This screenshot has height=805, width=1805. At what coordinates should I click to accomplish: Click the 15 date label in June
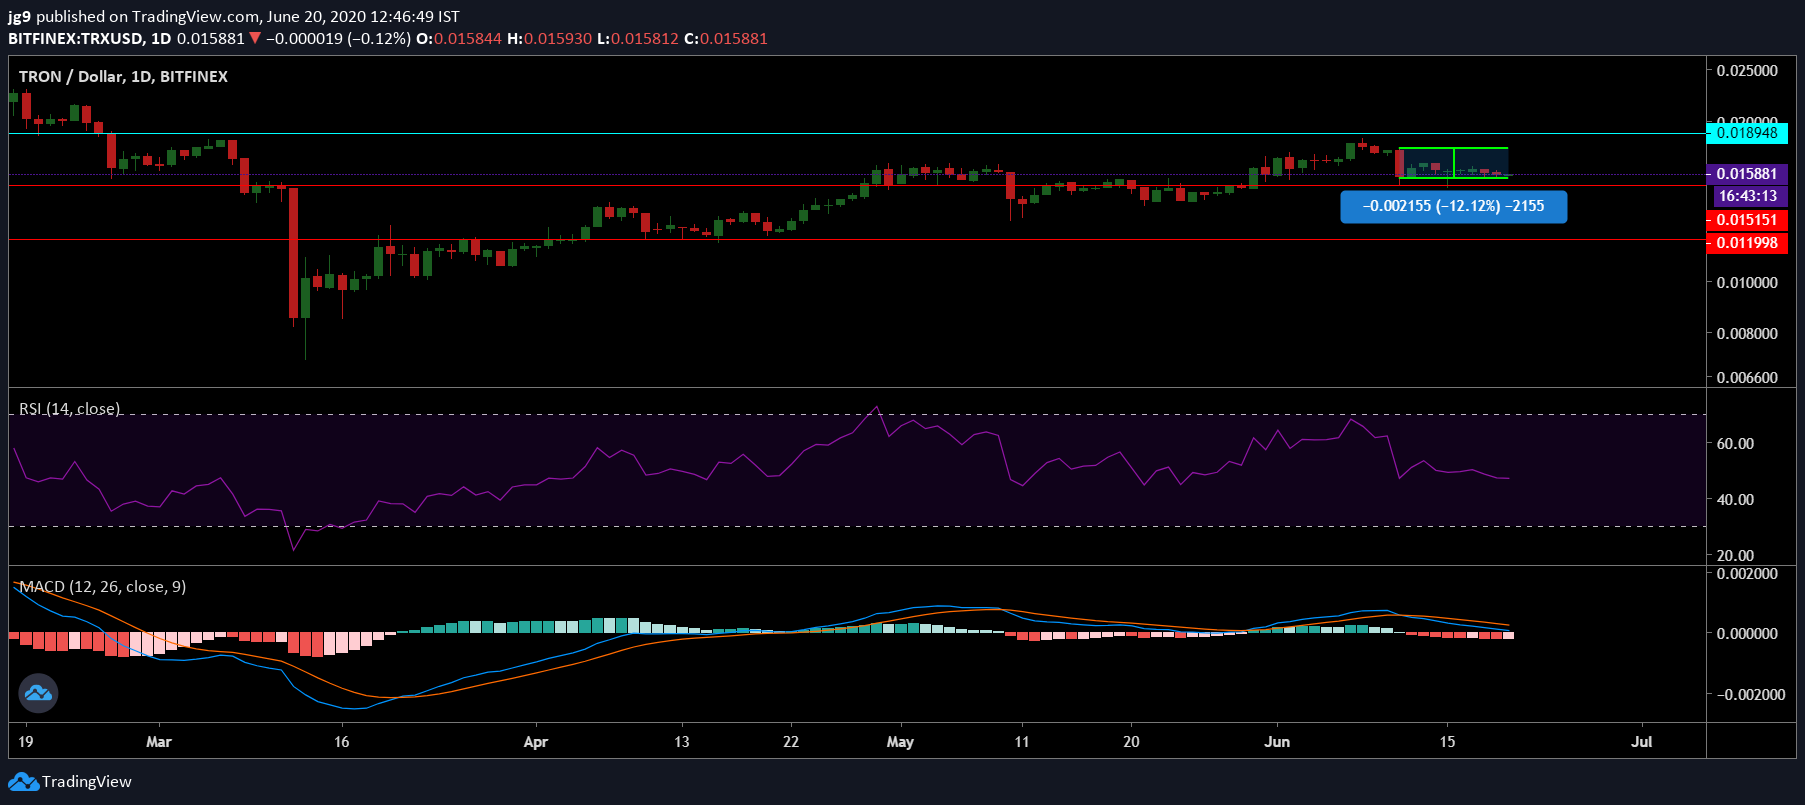[x=1447, y=741]
